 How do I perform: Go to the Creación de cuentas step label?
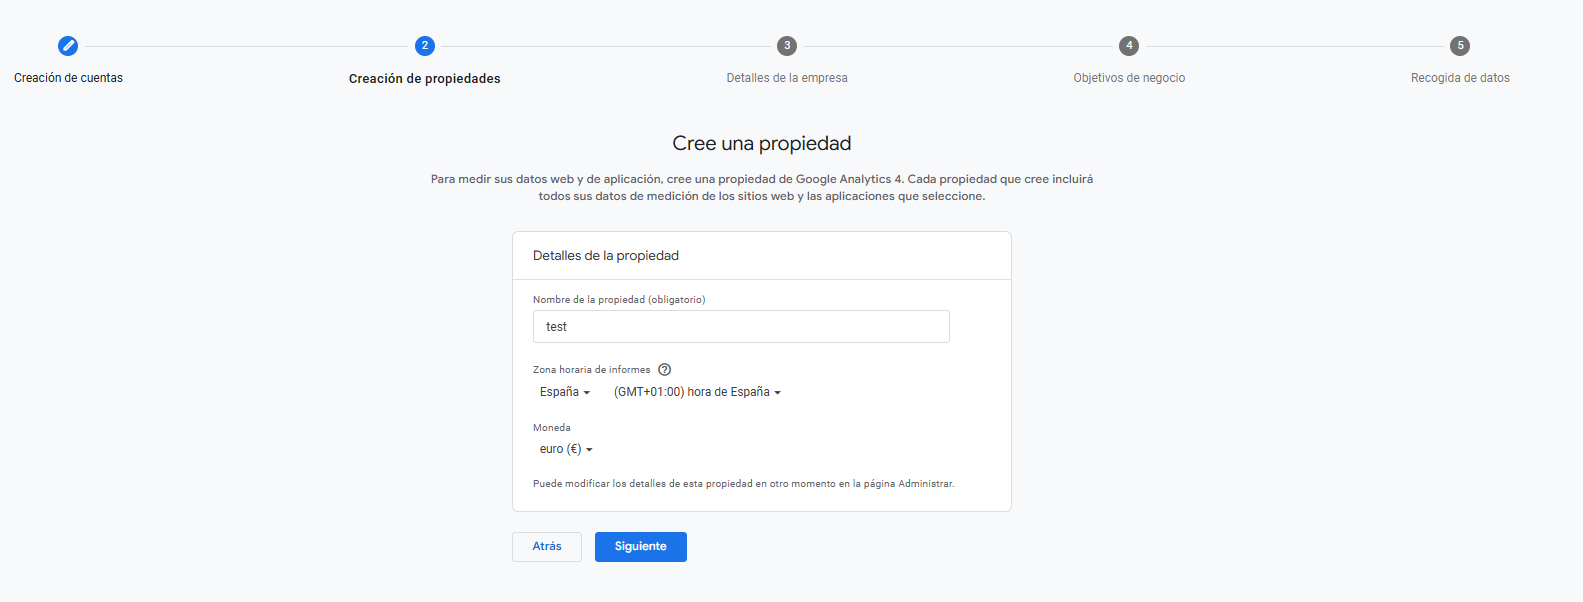pos(68,78)
